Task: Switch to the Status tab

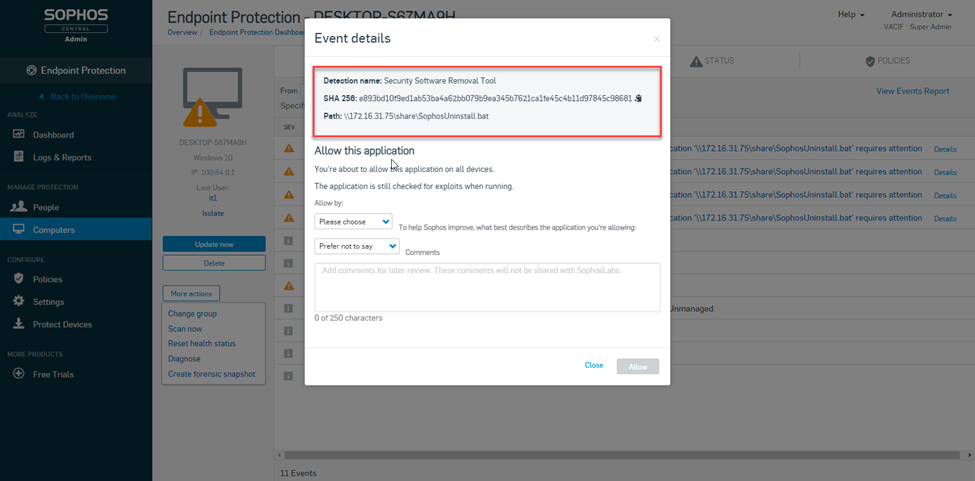Action: tap(712, 61)
